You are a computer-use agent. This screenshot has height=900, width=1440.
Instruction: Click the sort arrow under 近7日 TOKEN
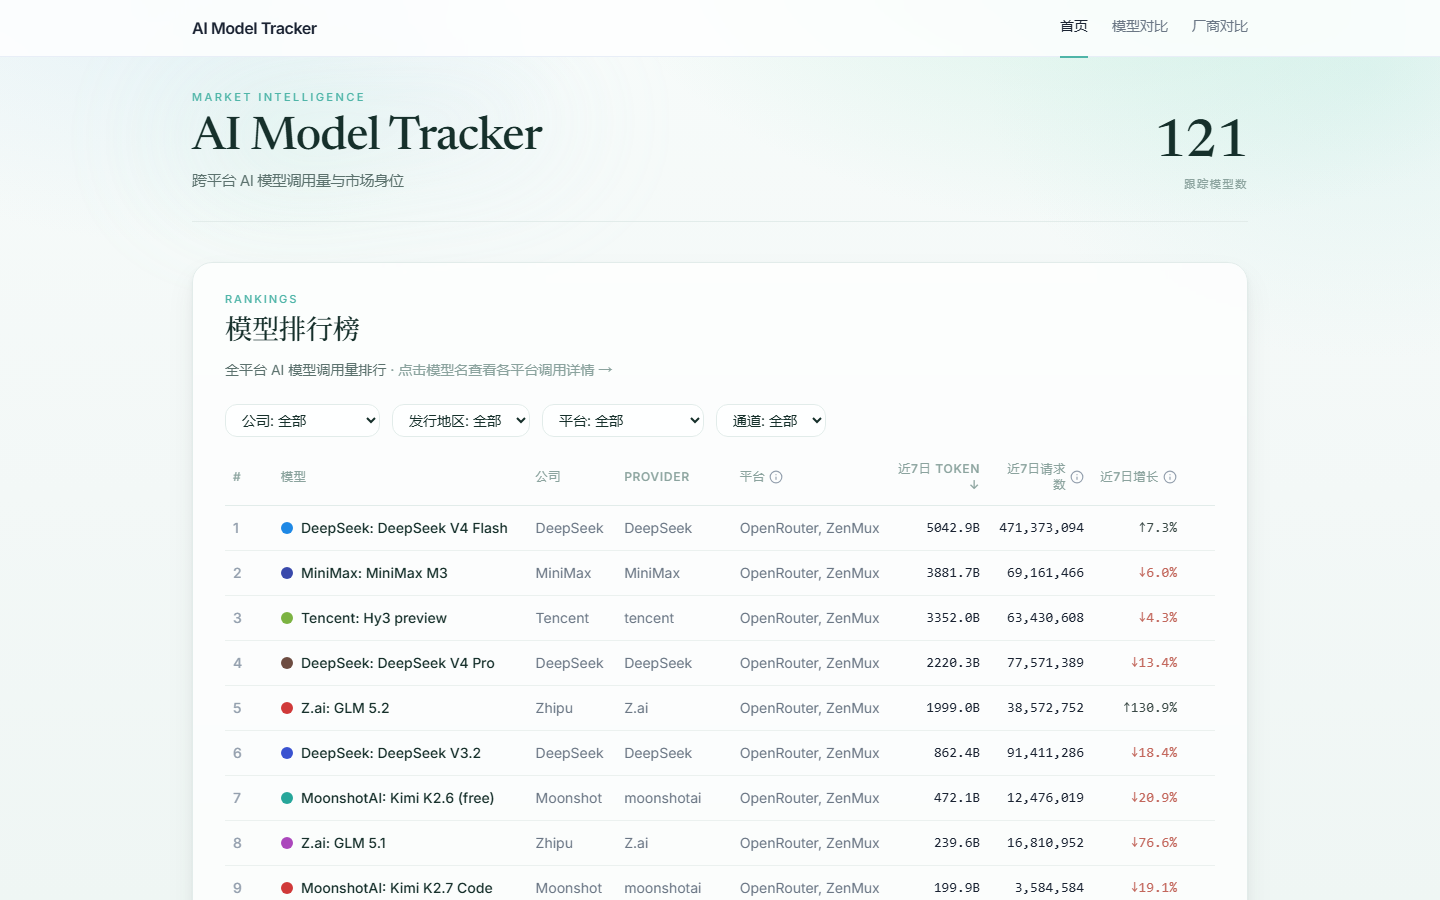pos(974,485)
